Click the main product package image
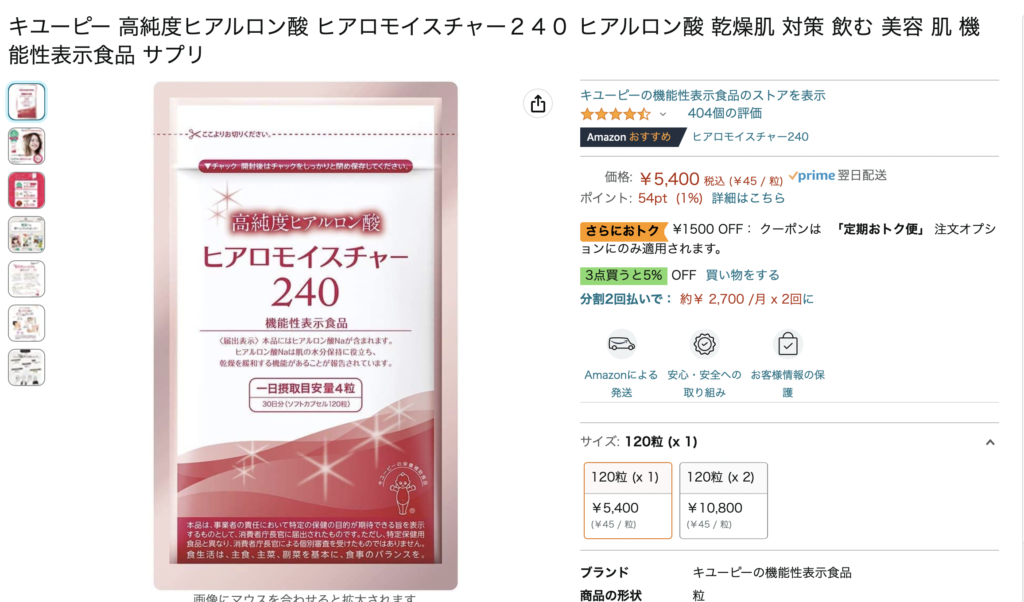The height and width of the screenshot is (602, 1024). click(306, 336)
